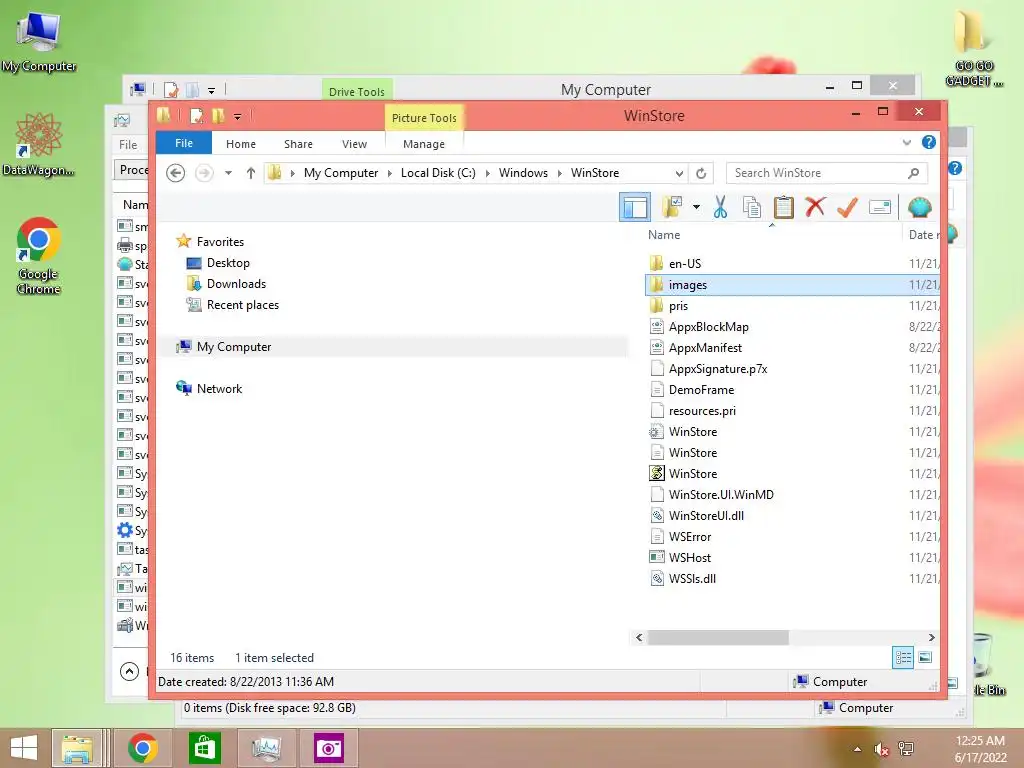Open Classic Shell settings shell icon
This screenshot has width=1024, height=768.
(920, 207)
